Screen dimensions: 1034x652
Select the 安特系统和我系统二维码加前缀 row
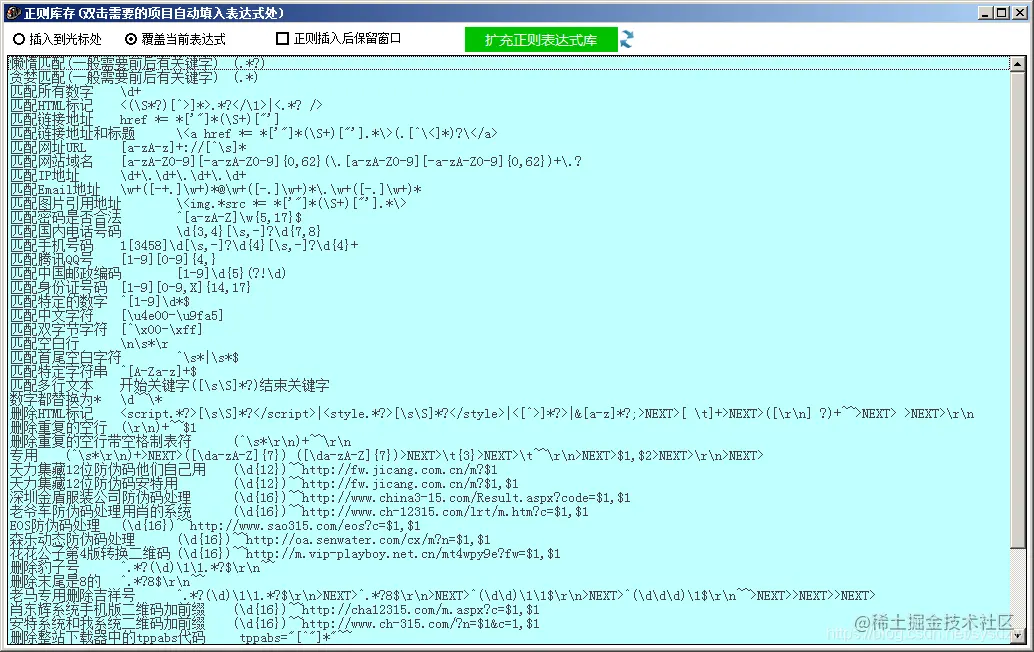click(x=508, y=624)
